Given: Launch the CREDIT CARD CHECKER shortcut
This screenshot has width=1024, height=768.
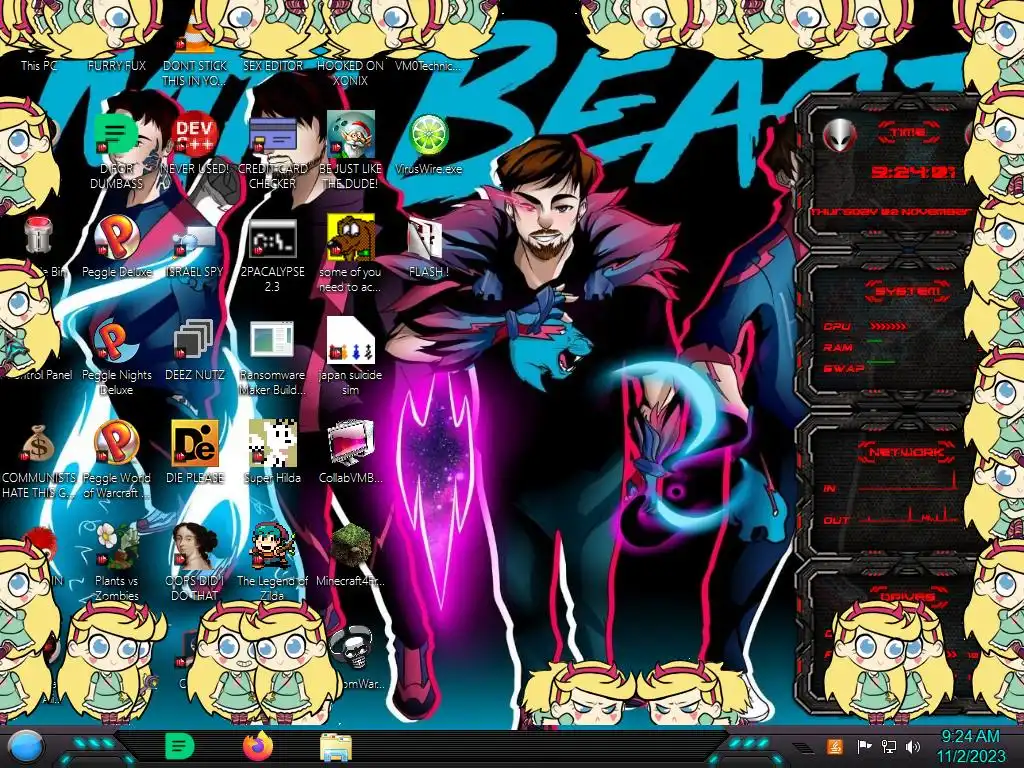Looking at the screenshot, I should point(272,135).
